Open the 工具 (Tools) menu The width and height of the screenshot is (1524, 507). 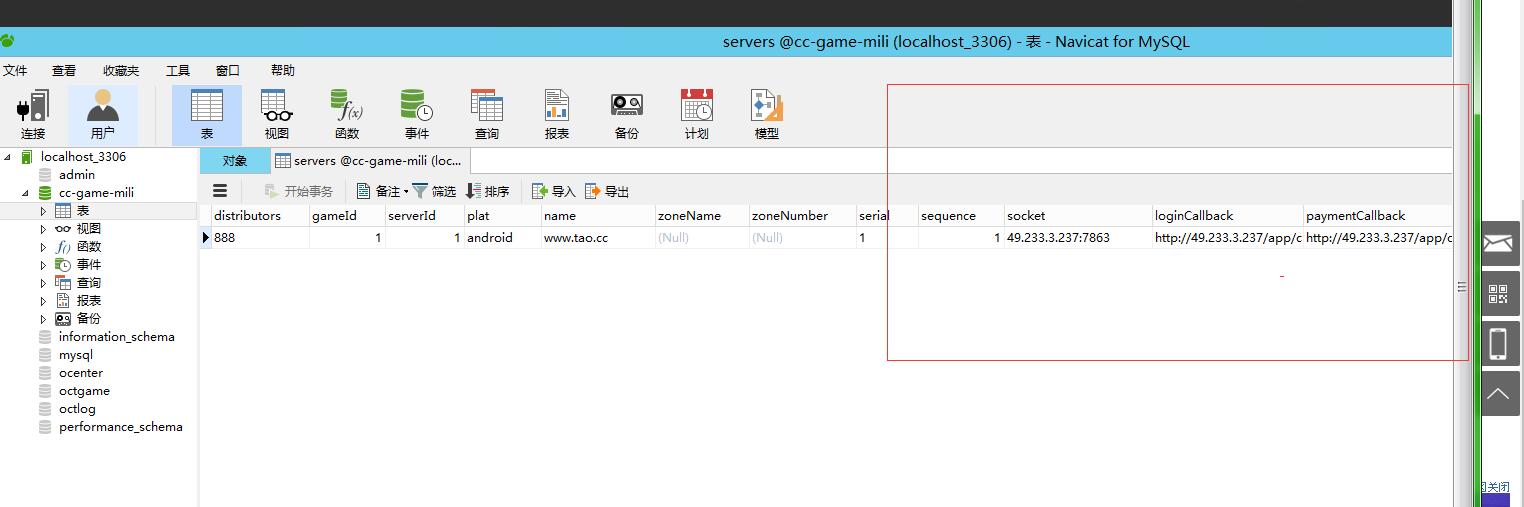pos(178,70)
